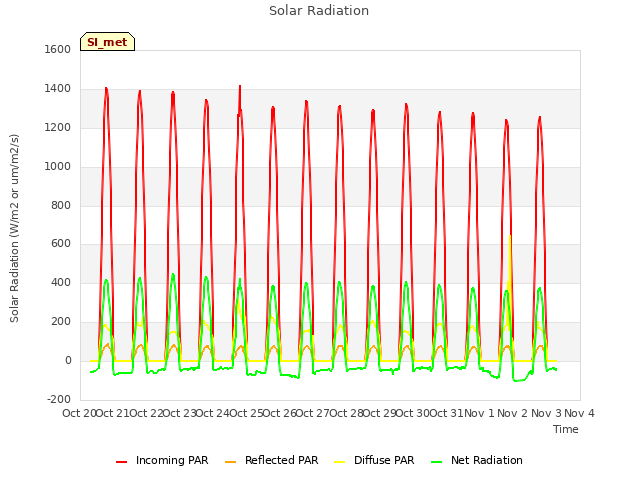
Task: Click the 400 y-axis tick label
Action: point(61,283)
